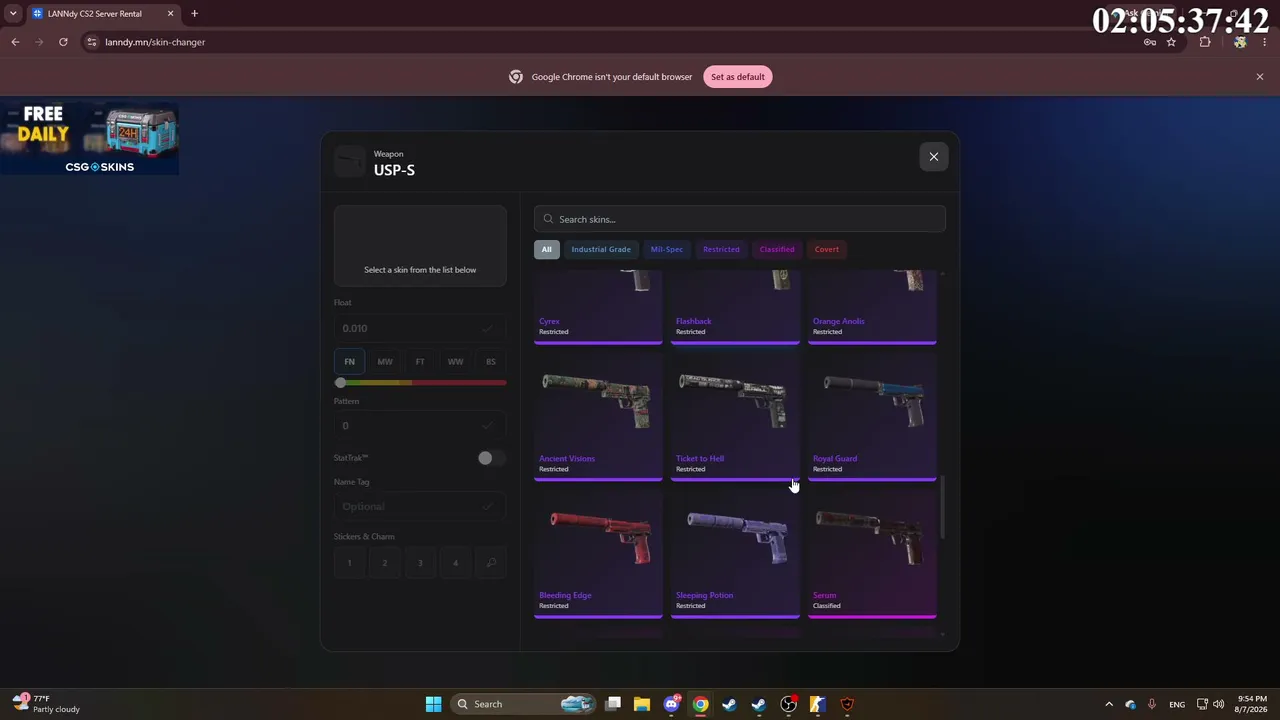Reload the current page
1280x720 pixels.
click(x=63, y=42)
